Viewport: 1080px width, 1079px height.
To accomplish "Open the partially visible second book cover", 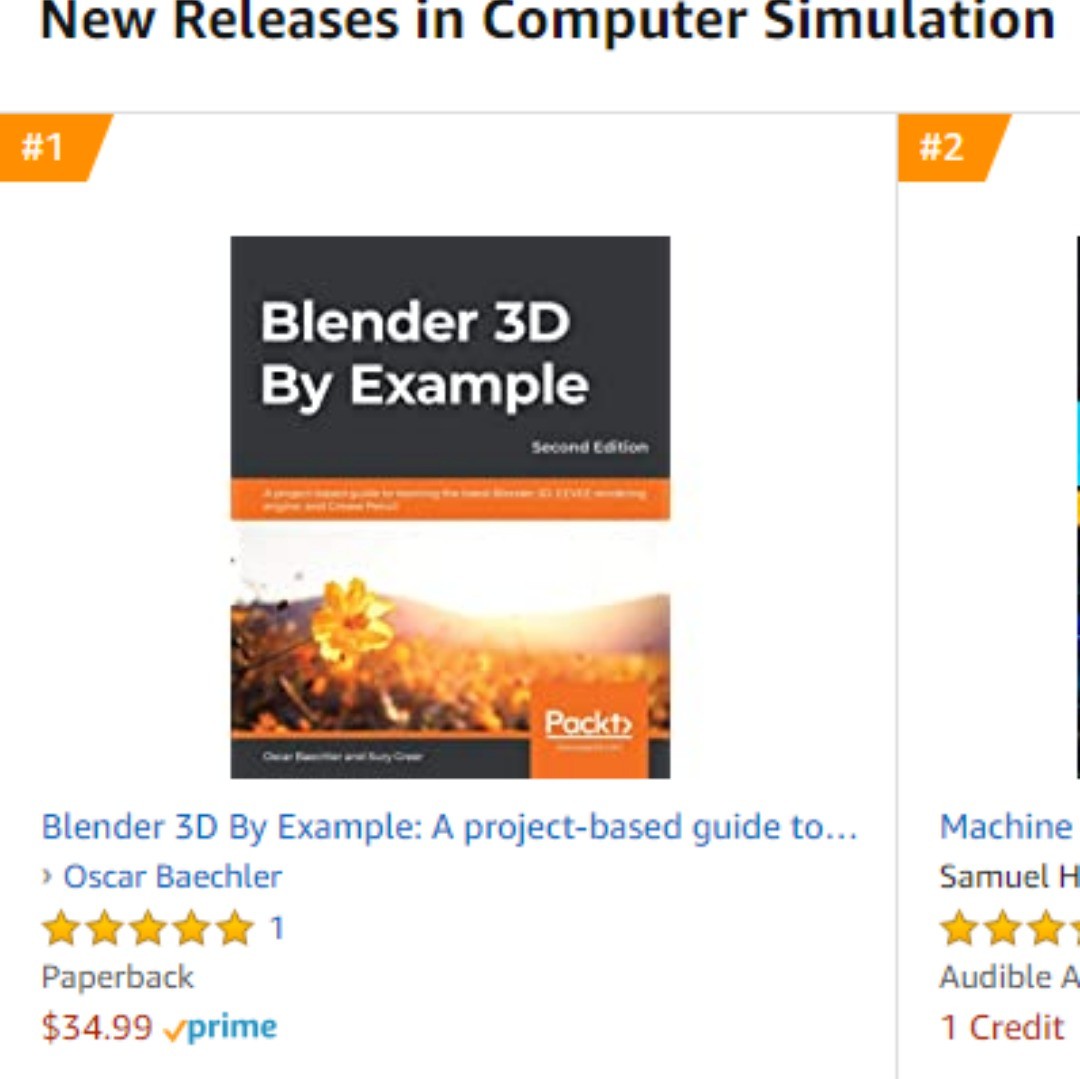I will 1076,507.
